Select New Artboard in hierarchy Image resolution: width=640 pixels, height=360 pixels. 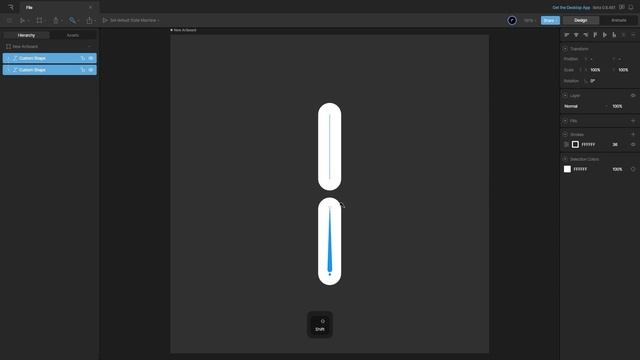coord(25,47)
